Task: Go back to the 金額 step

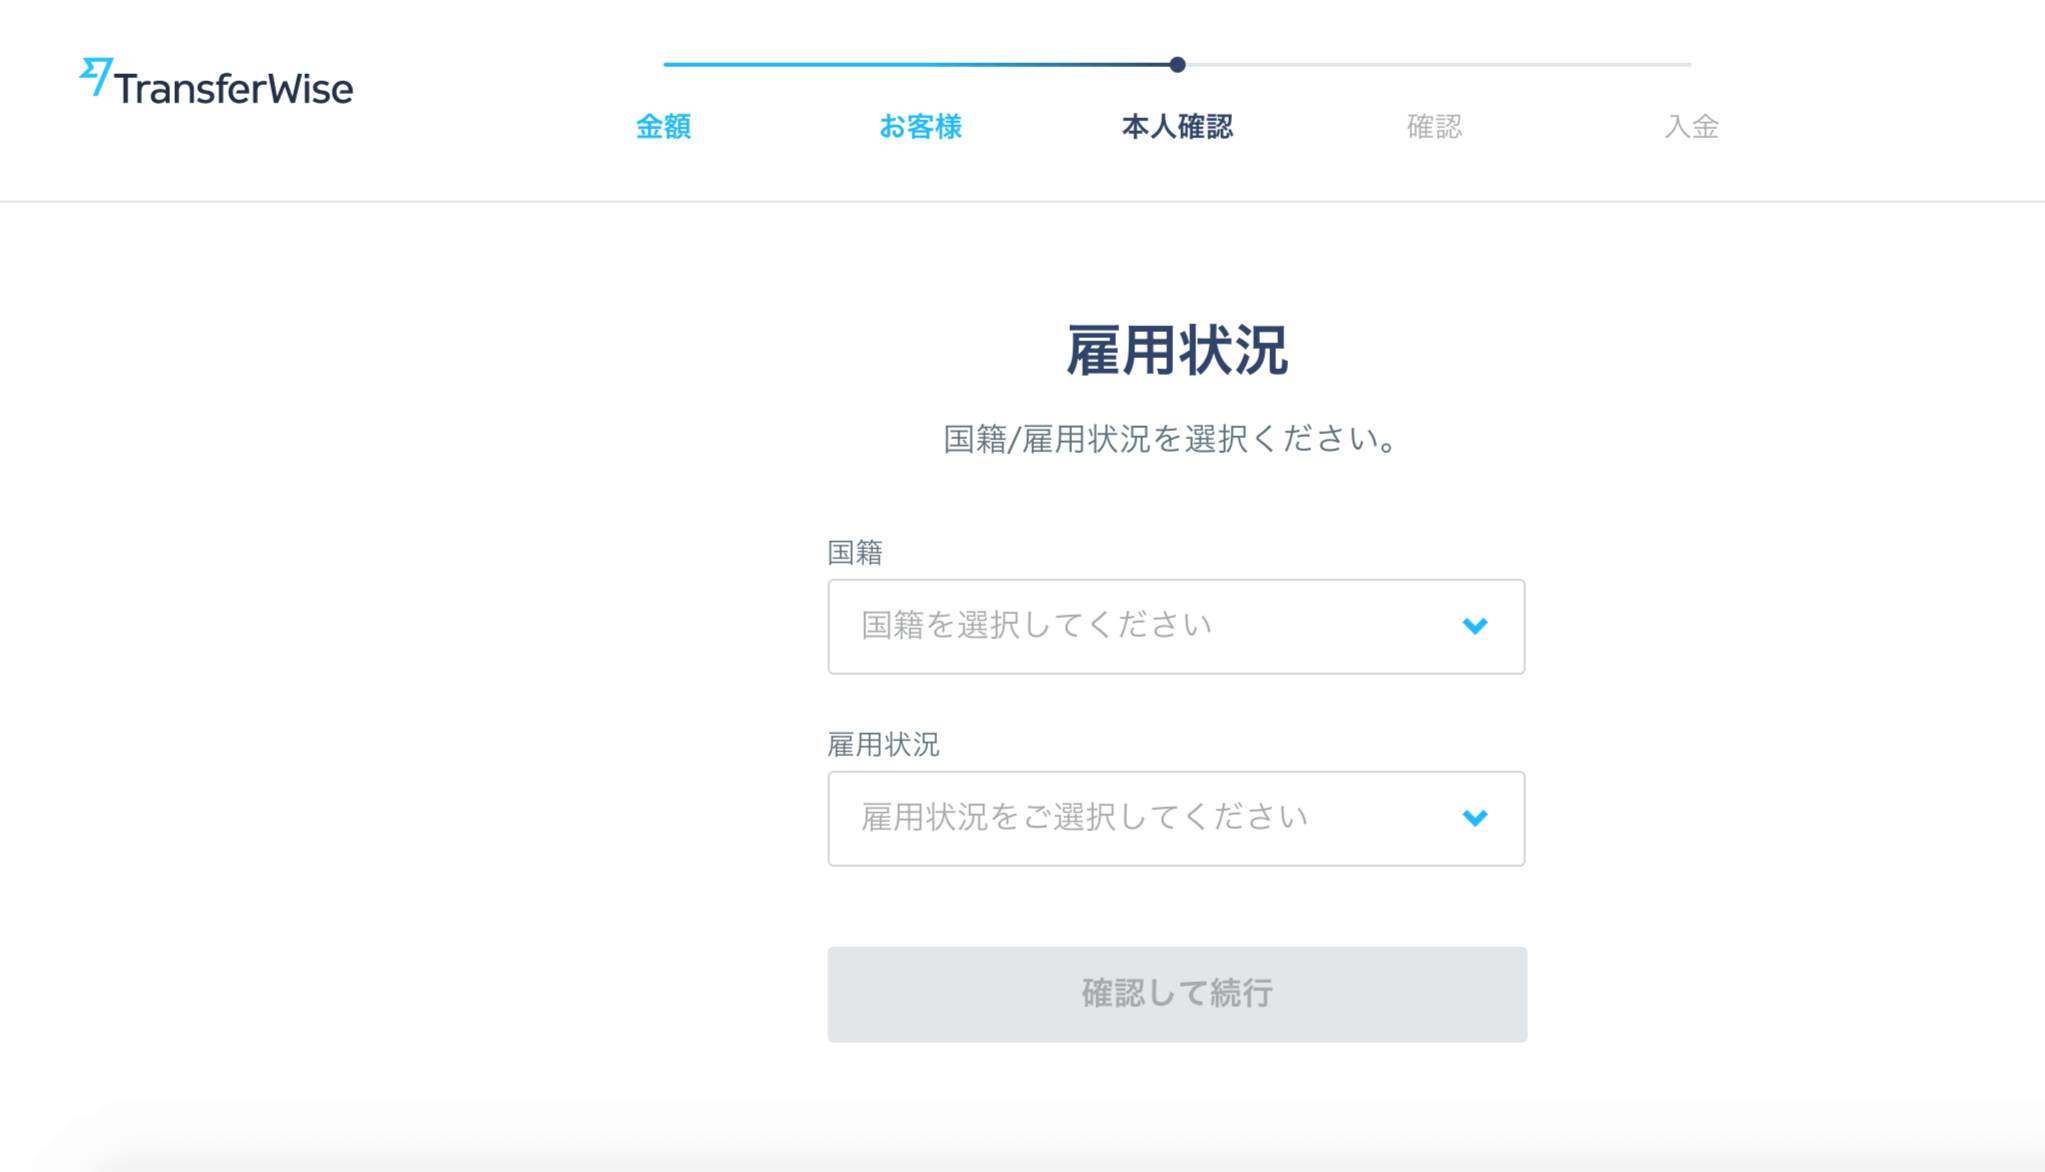Action: click(x=663, y=127)
